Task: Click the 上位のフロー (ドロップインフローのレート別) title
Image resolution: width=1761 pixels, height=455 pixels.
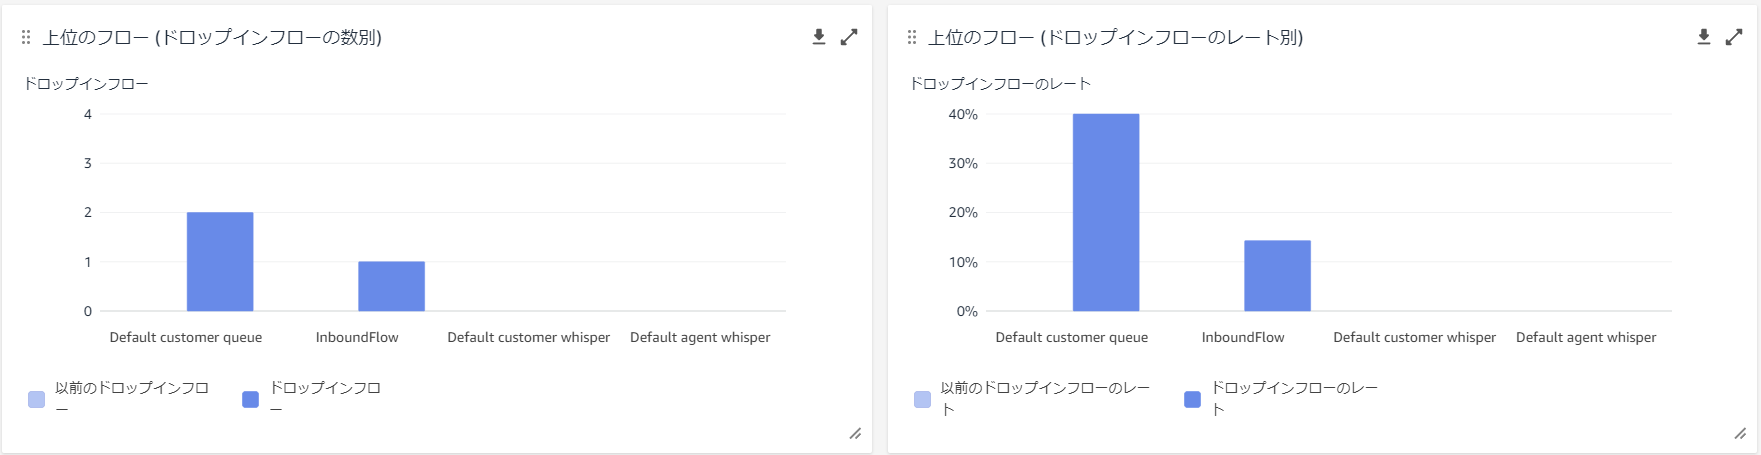Action: point(1116,37)
